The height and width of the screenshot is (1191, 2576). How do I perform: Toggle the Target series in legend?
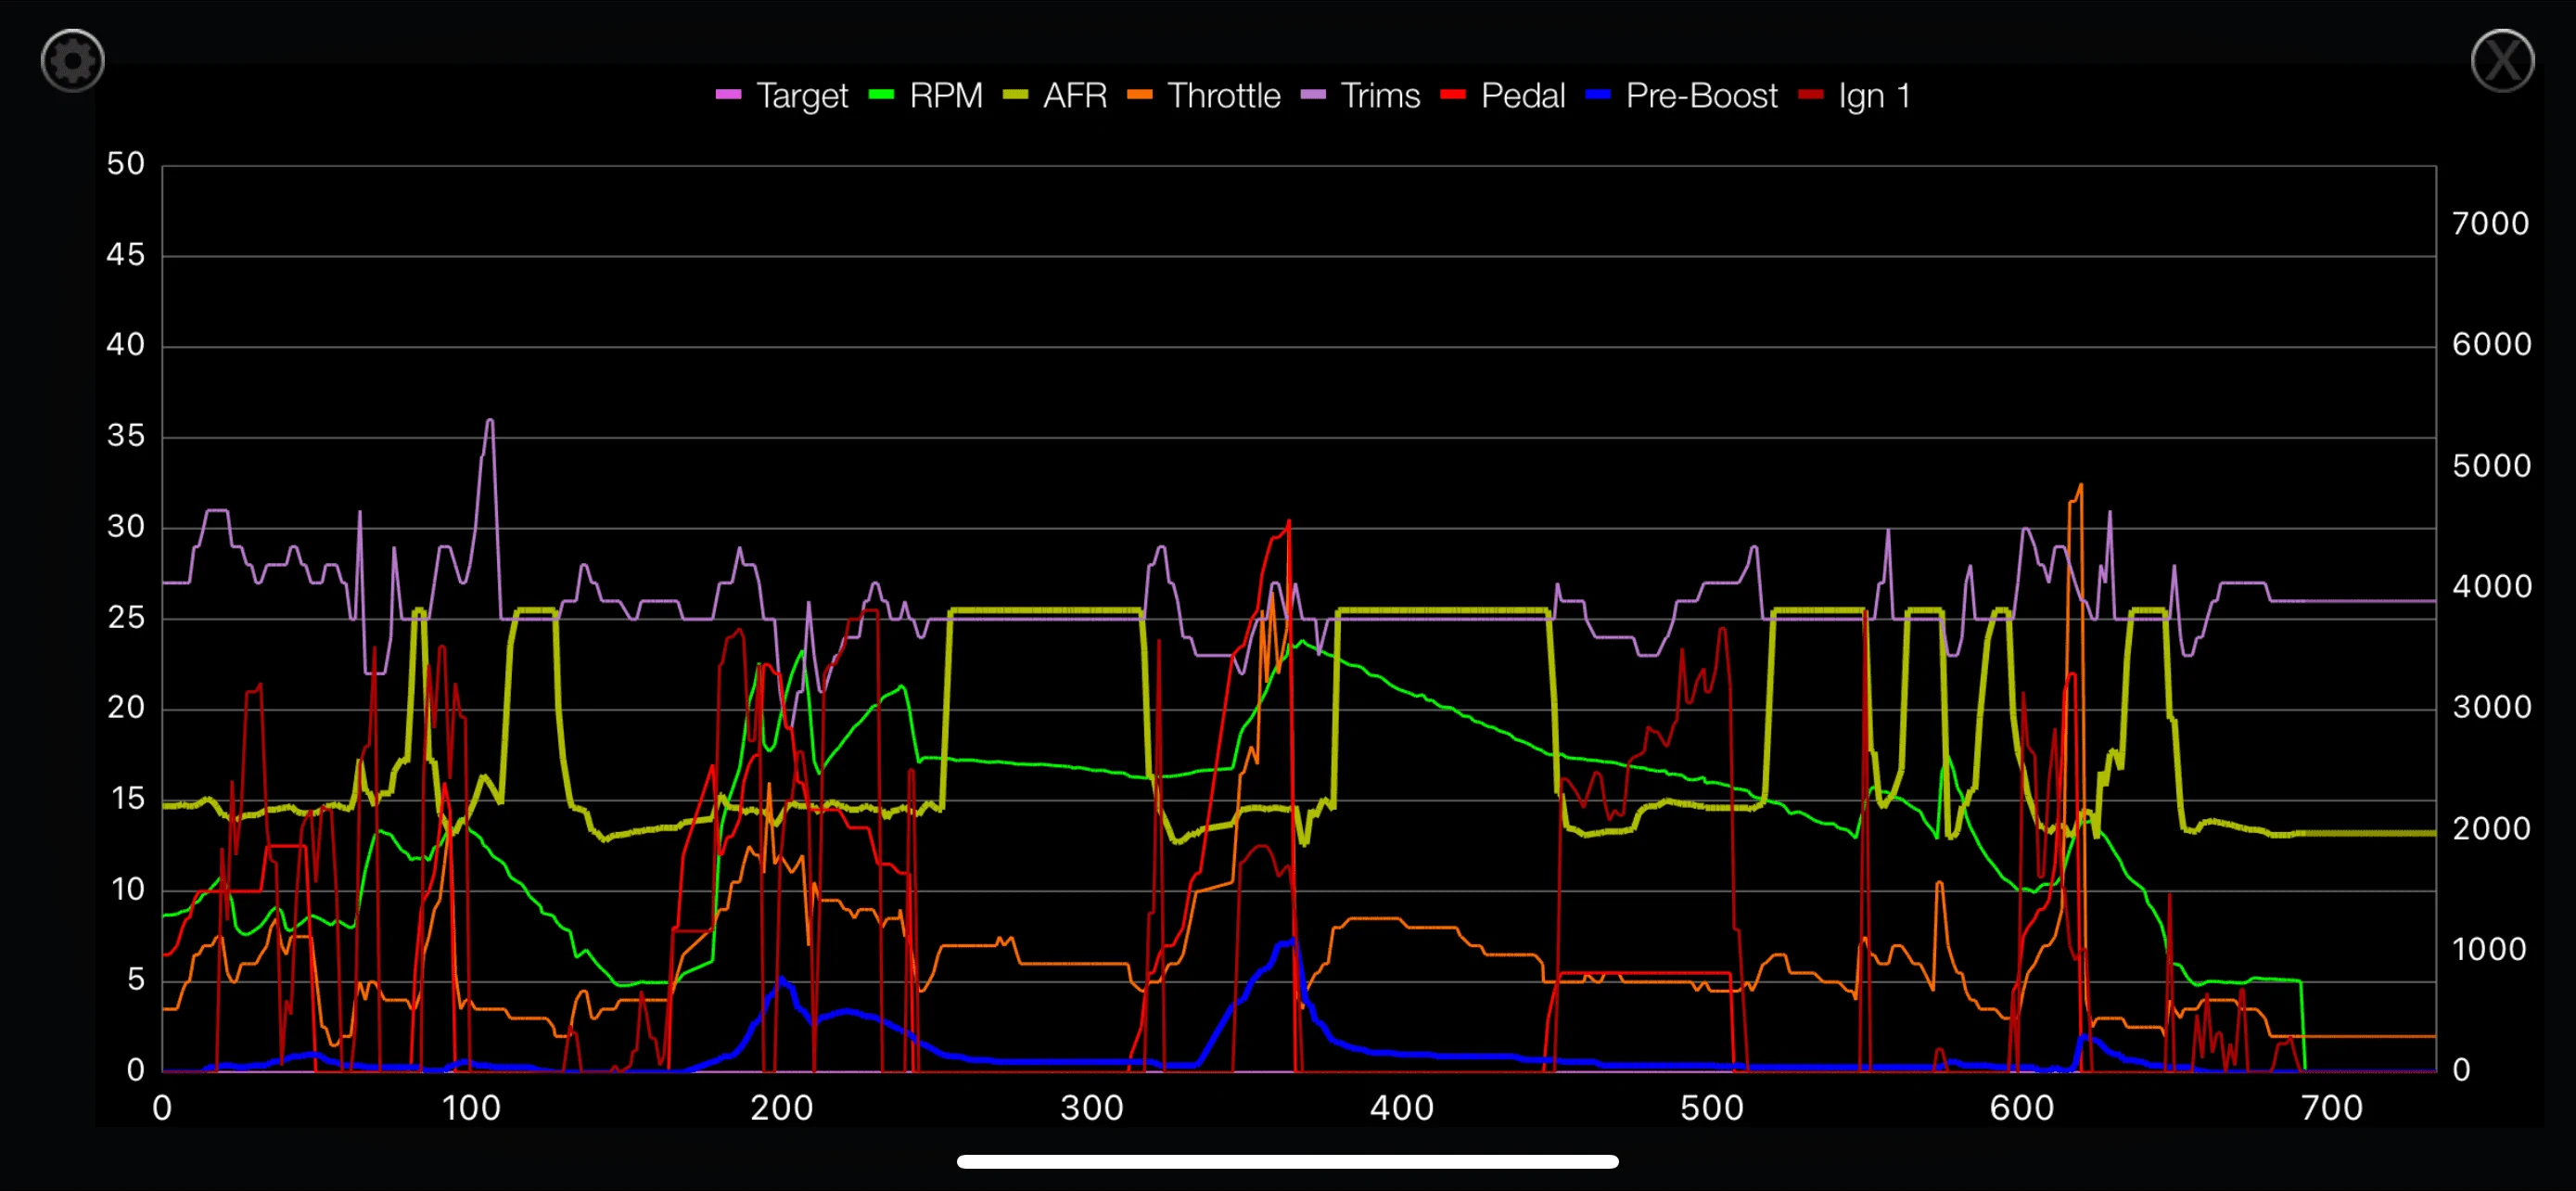click(782, 96)
